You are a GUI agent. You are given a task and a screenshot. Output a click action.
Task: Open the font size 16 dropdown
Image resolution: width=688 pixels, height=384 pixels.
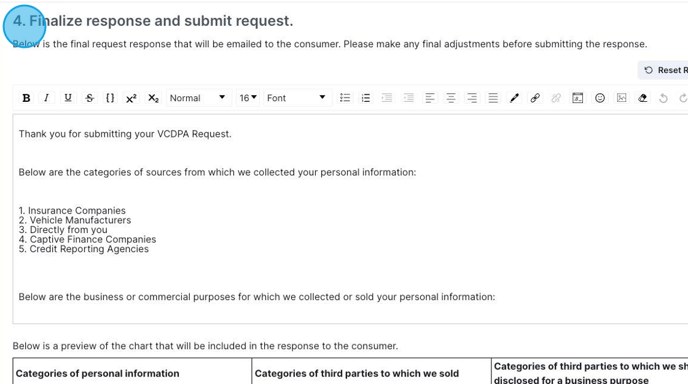tap(248, 98)
